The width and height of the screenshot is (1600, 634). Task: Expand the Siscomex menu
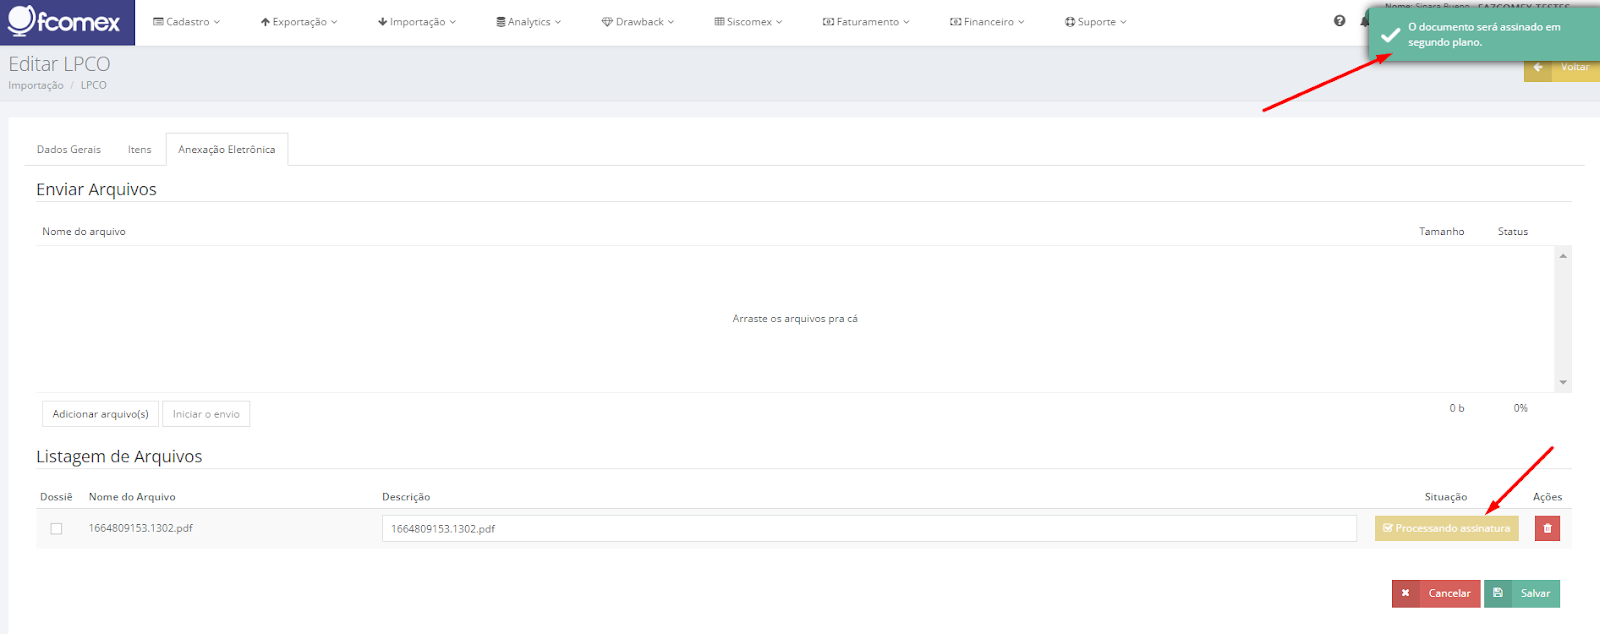tap(749, 22)
